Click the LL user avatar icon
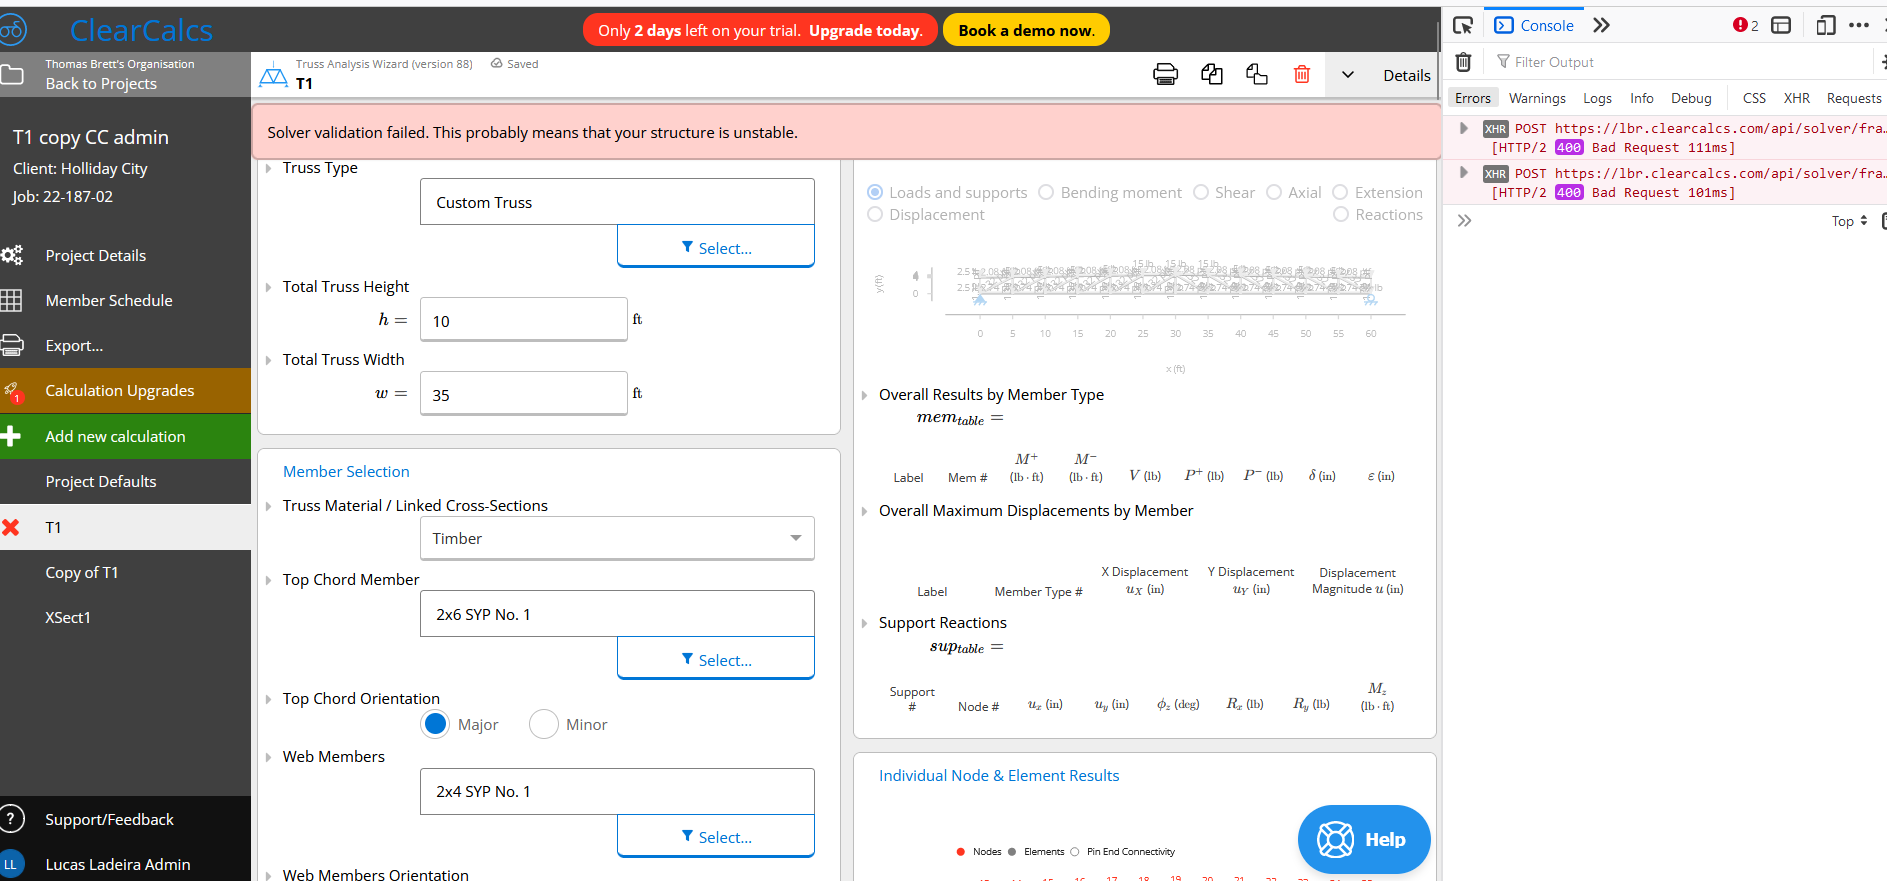Viewport: 1887px width, 881px height. tap(11, 864)
